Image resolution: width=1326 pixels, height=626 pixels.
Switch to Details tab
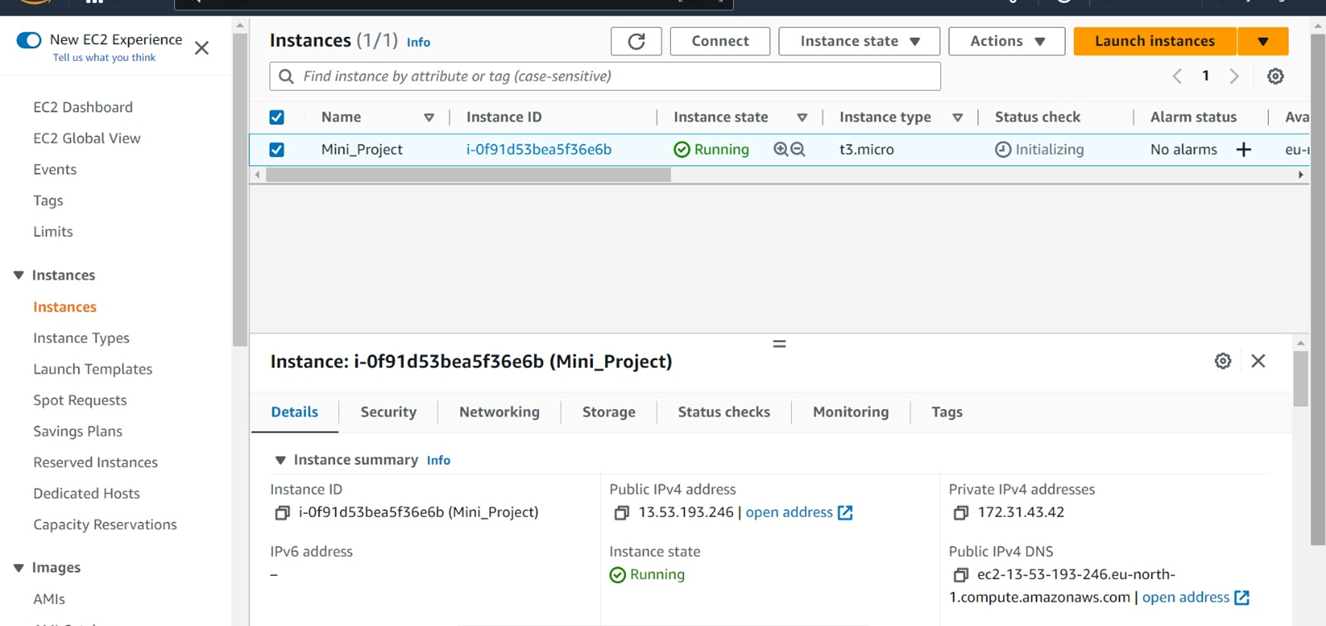294,412
